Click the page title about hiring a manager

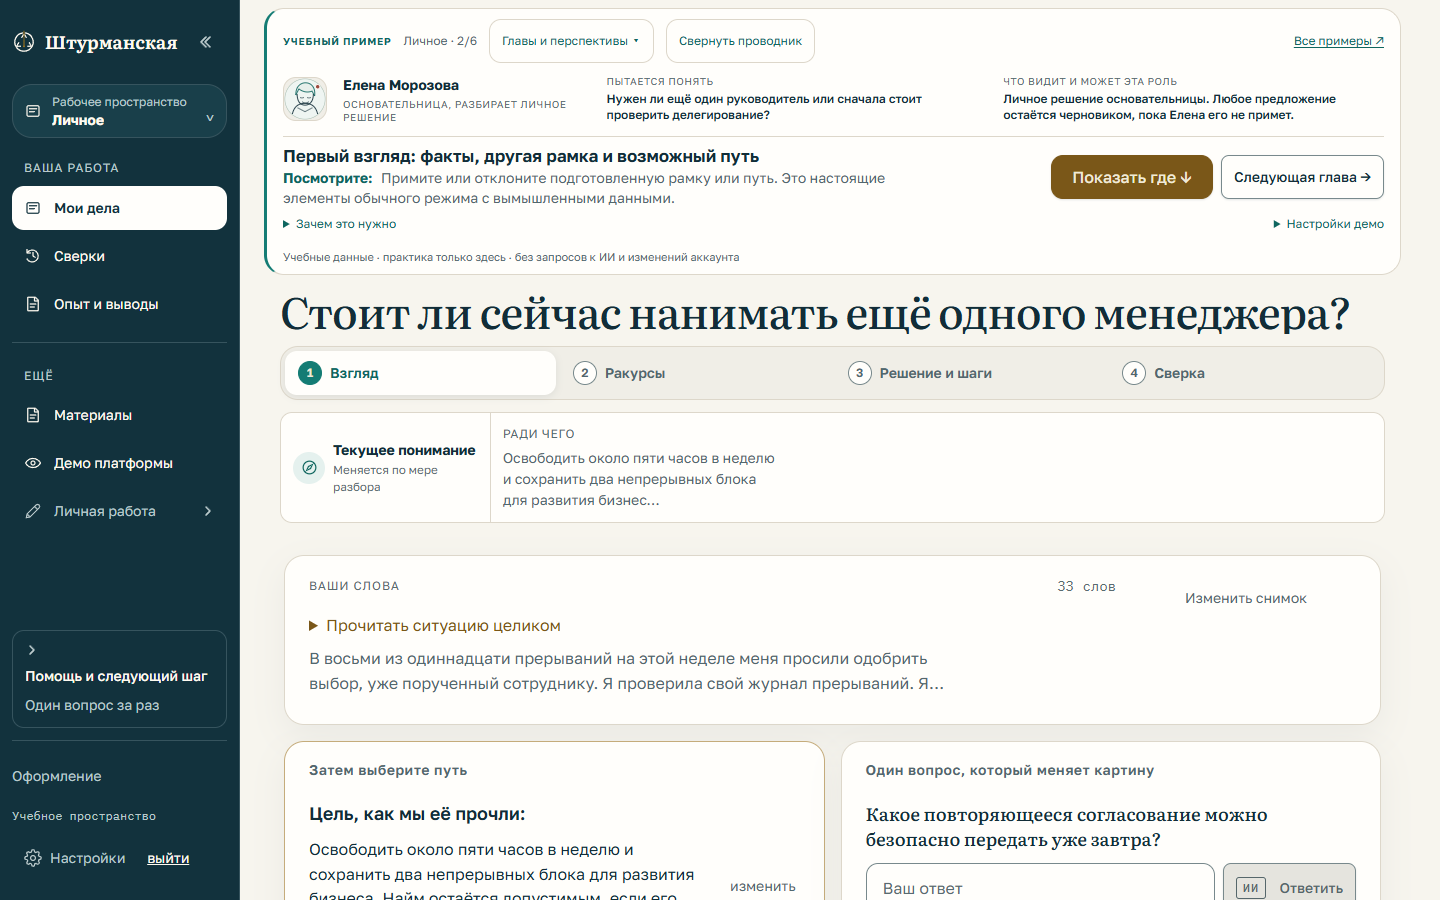815,314
